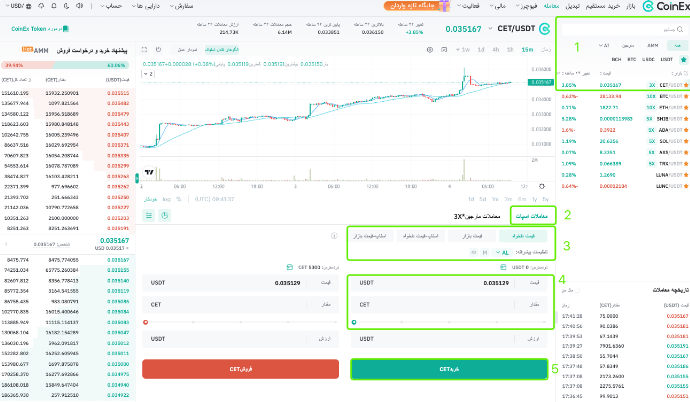Toggle the sound speaker icon
Image resolution: width=690 pixels, height=402 pixels.
[x=80, y=6]
